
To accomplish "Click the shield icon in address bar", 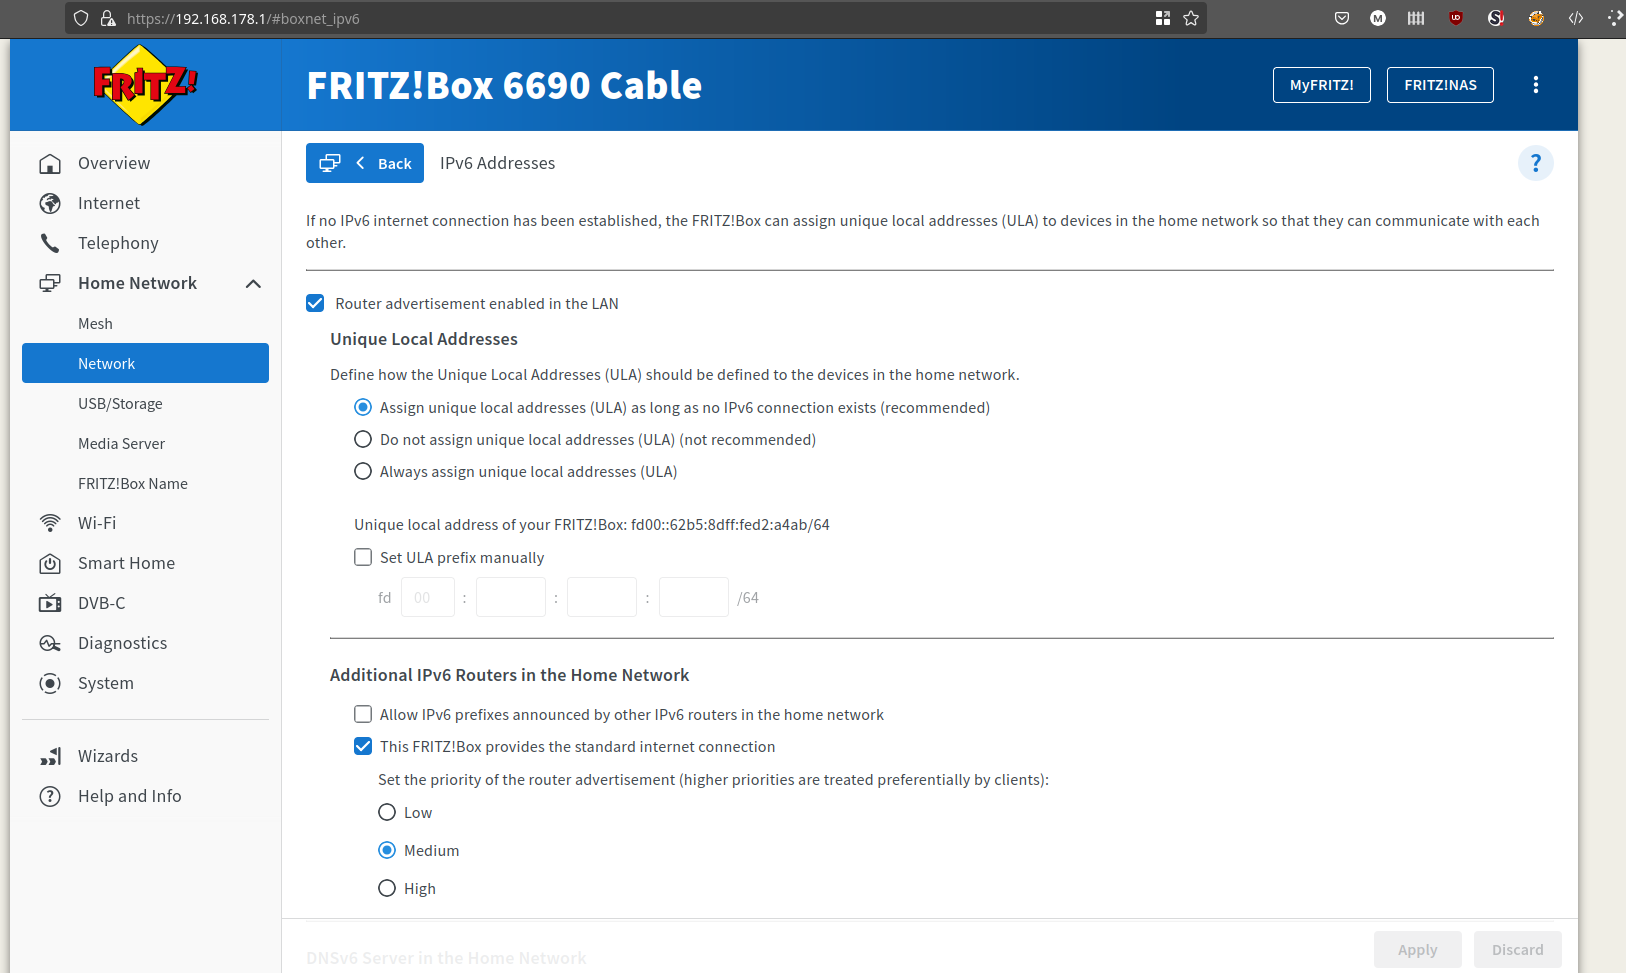I will click(81, 18).
